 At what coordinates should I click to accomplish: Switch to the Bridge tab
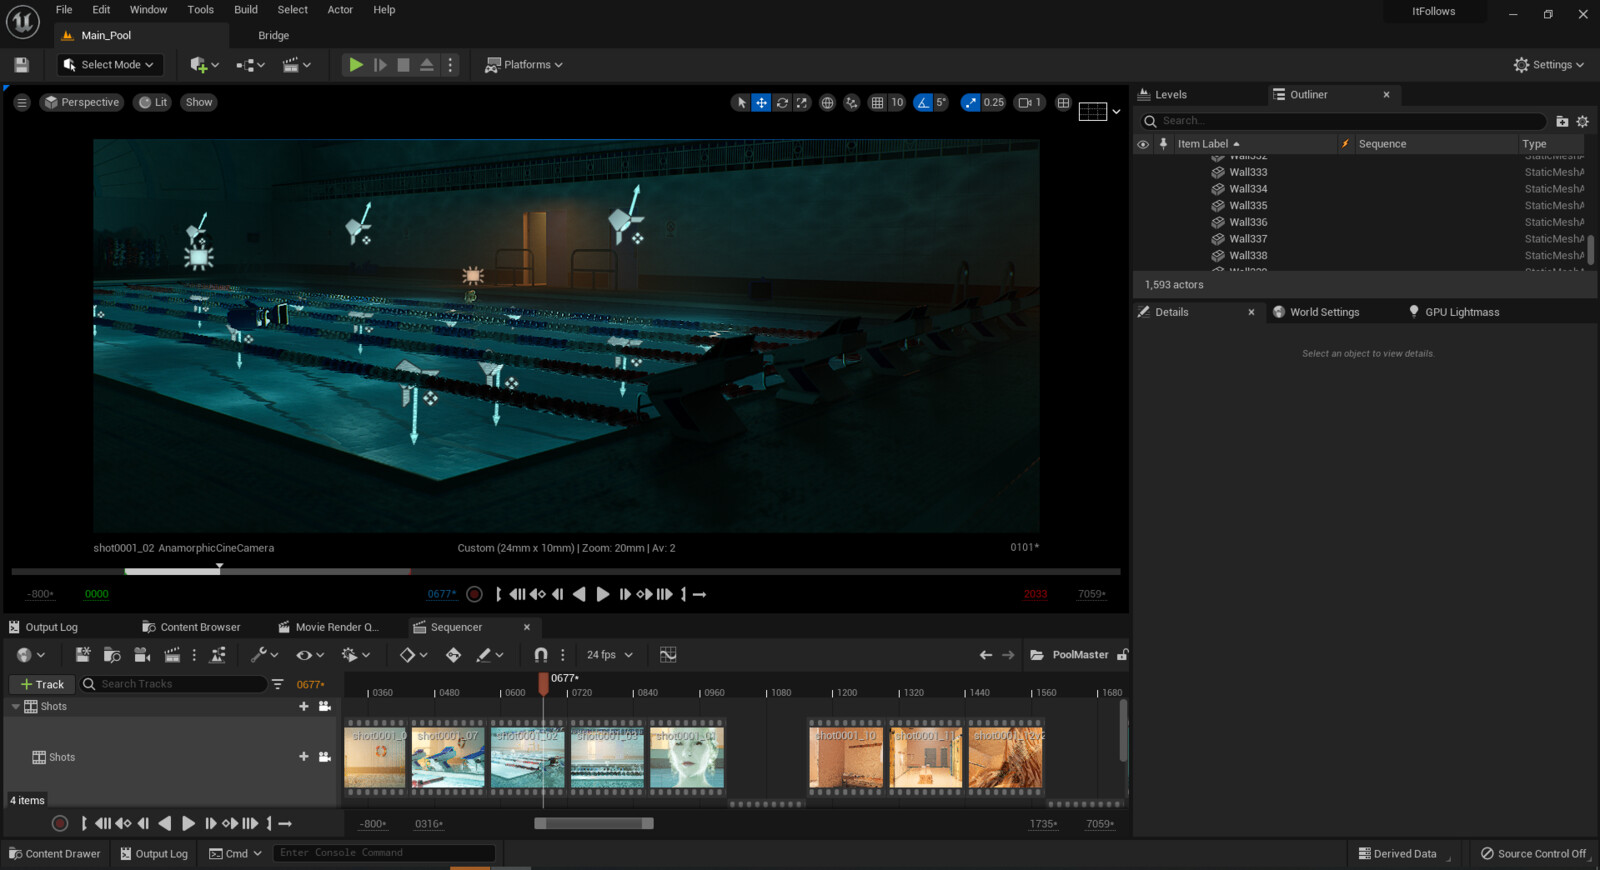(273, 36)
